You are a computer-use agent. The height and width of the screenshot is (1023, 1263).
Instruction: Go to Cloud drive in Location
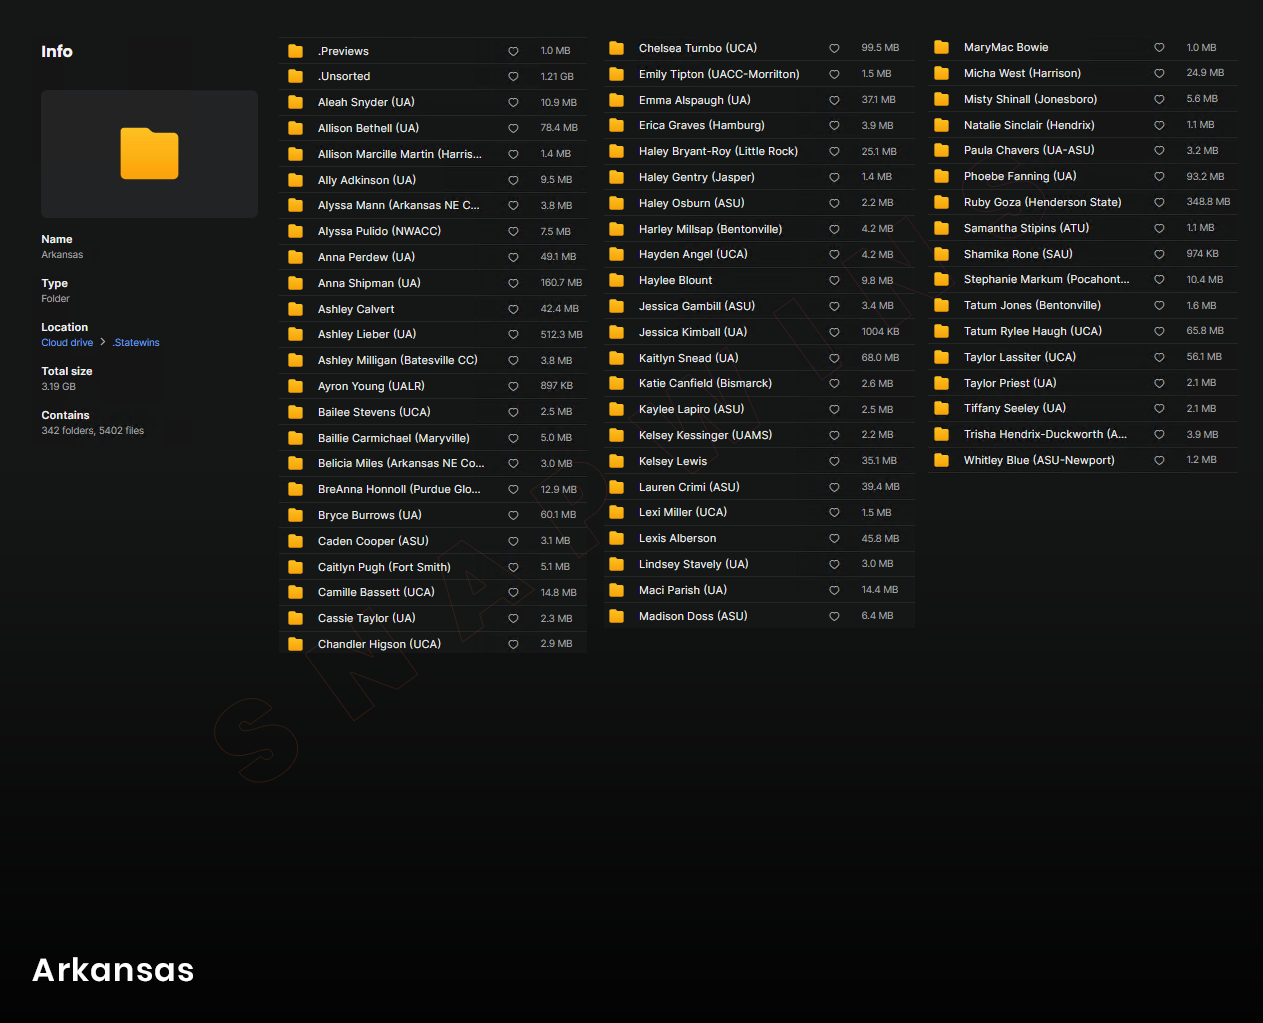click(x=67, y=342)
